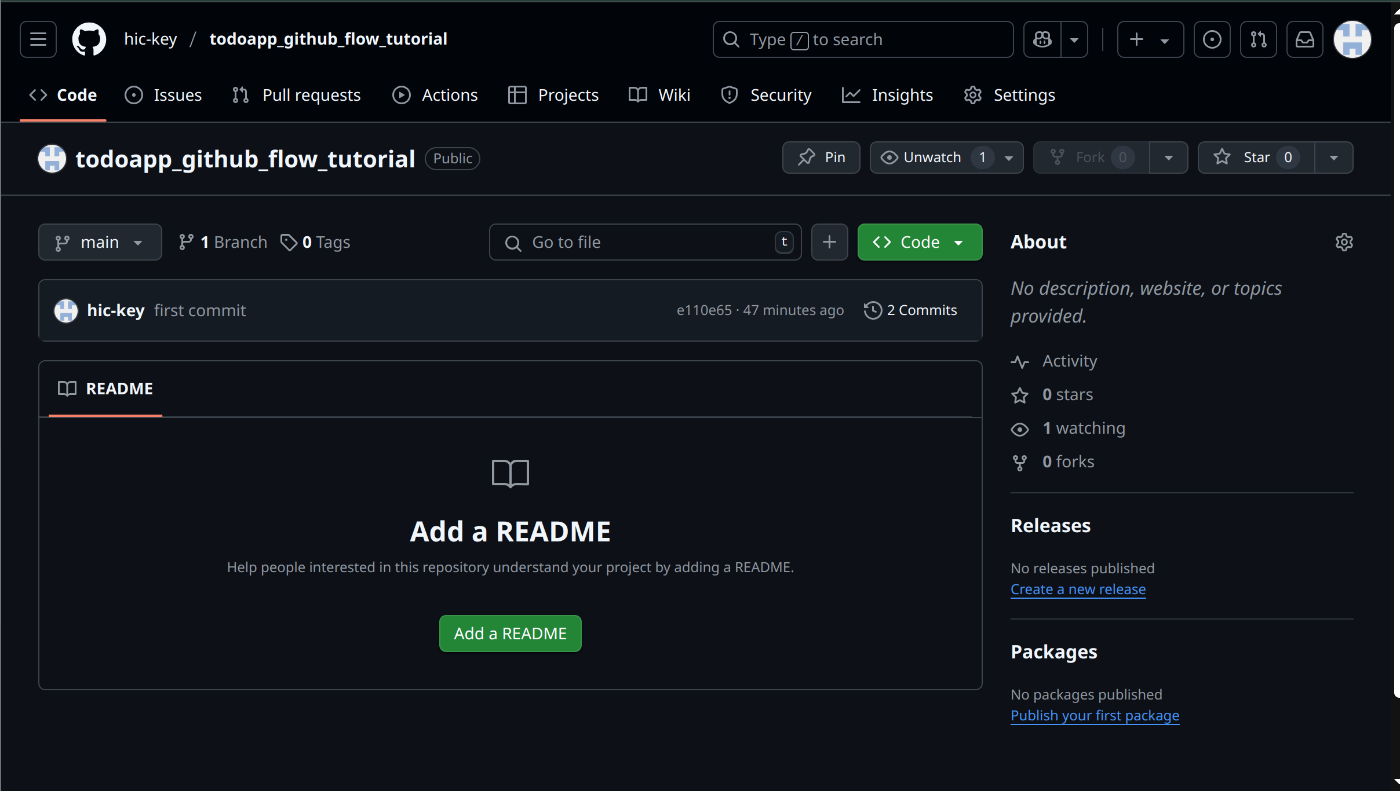The height and width of the screenshot is (791, 1400).
Task: Open the Insights tab
Action: (x=887, y=95)
